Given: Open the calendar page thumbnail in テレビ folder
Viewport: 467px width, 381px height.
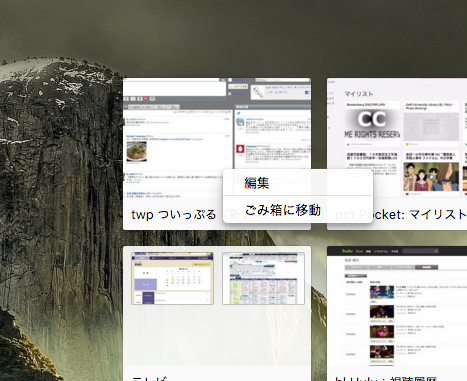Looking at the screenshot, I should point(172,278).
